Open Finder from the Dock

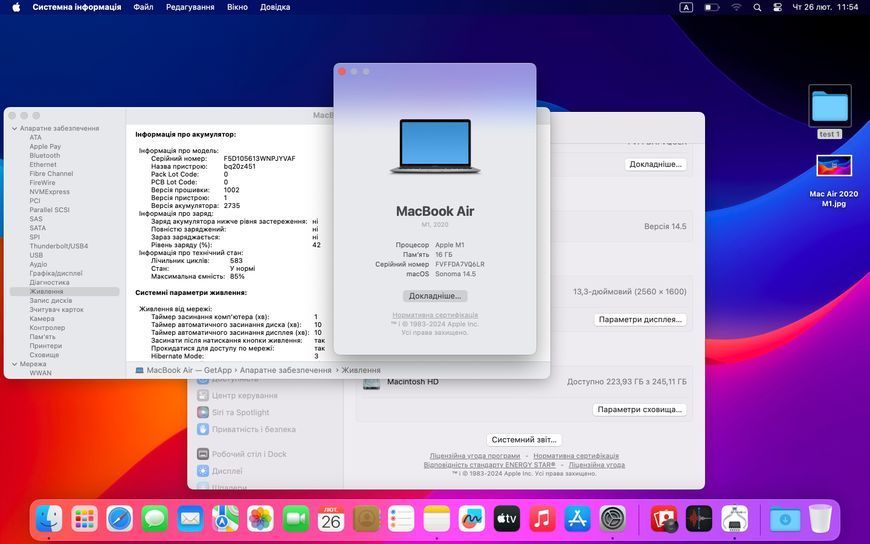(49, 519)
